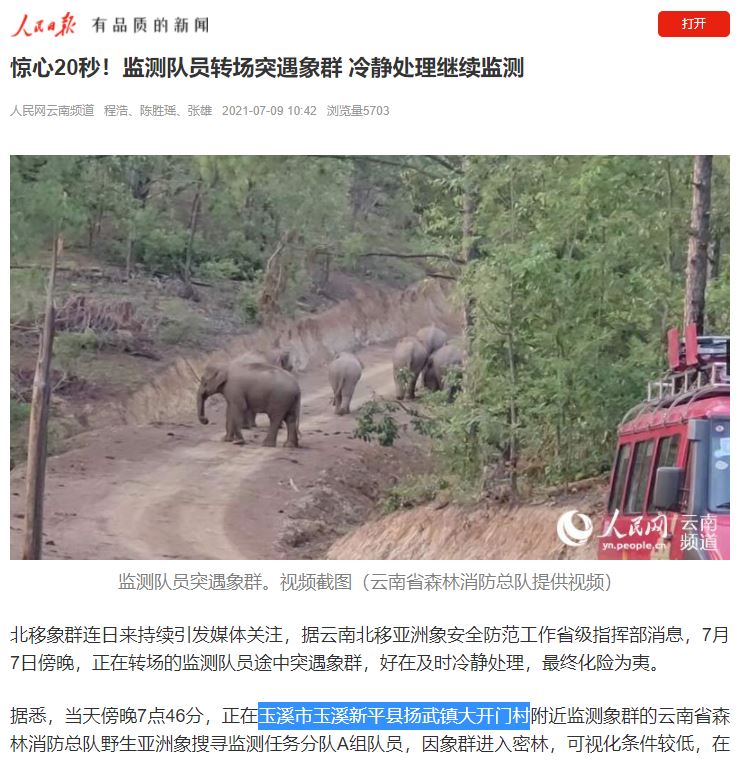
Task: Click the 2021-07-09 10:42 publish timestamp
Action: click(x=269, y=110)
